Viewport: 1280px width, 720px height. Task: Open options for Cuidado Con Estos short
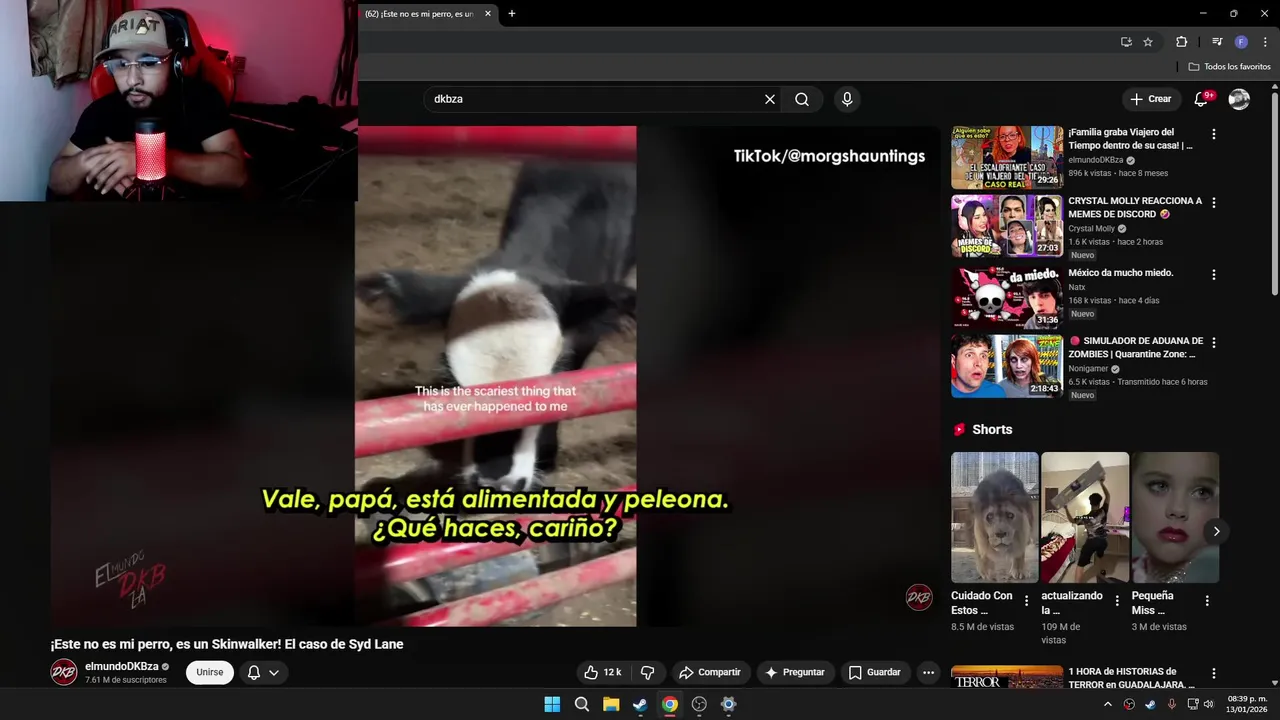(x=1026, y=601)
